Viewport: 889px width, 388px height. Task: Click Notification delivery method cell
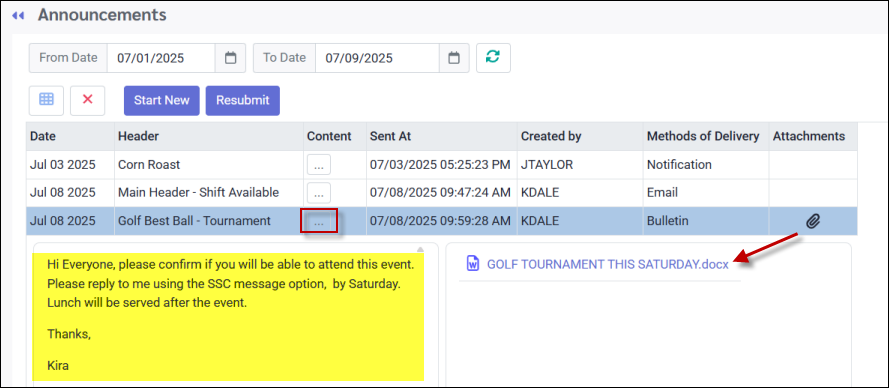pos(706,165)
